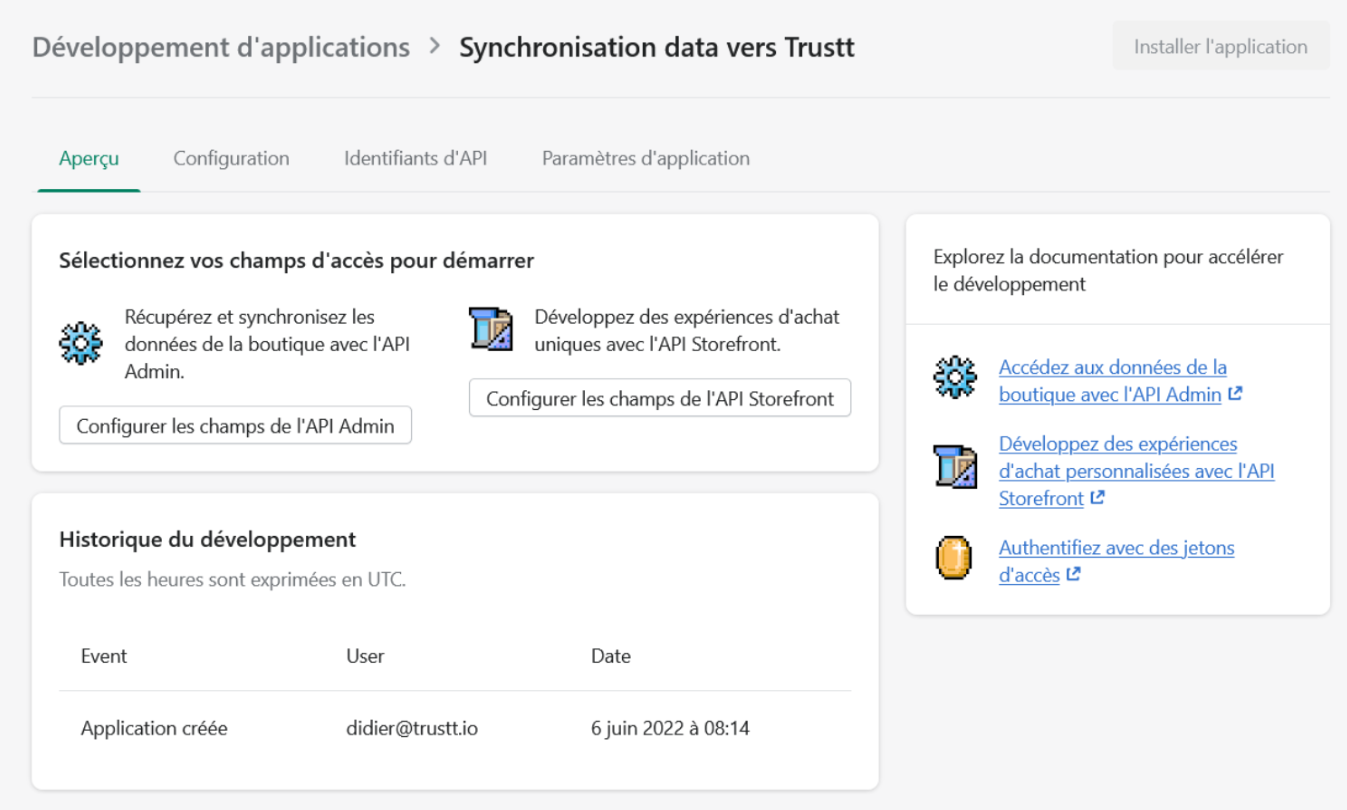Click external link icon after jetons d'accès

[x=1073, y=575]
